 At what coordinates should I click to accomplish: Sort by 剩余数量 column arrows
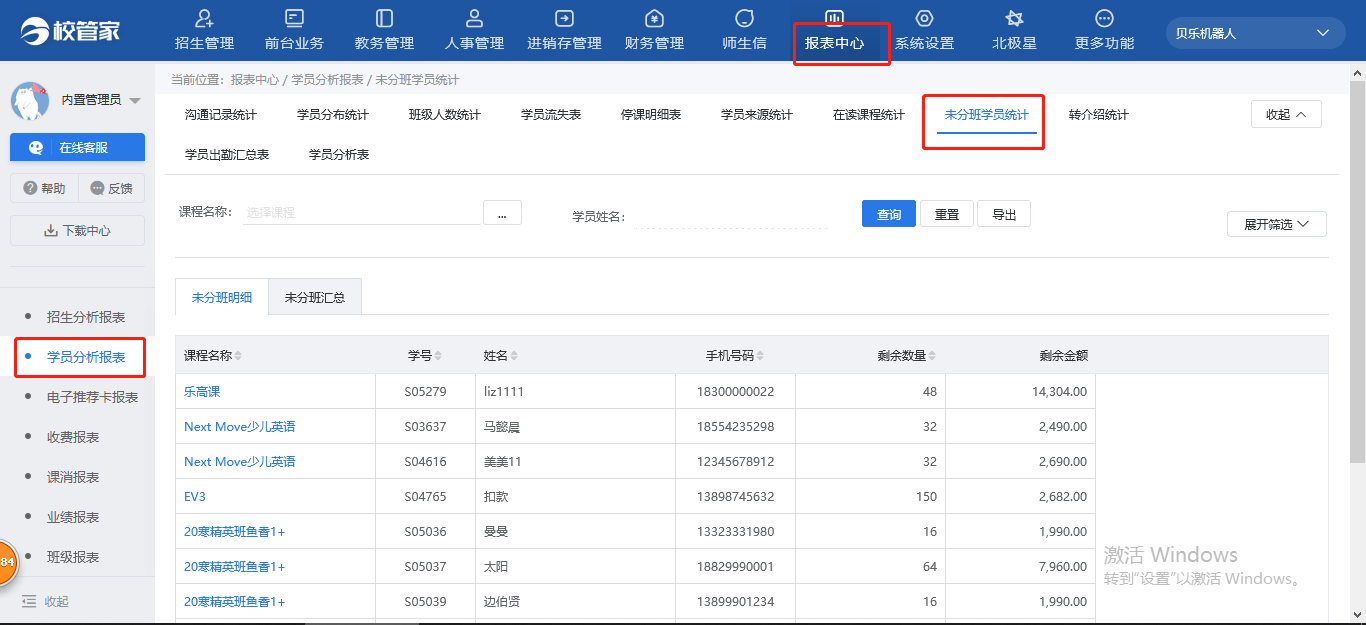pos(934,356)
